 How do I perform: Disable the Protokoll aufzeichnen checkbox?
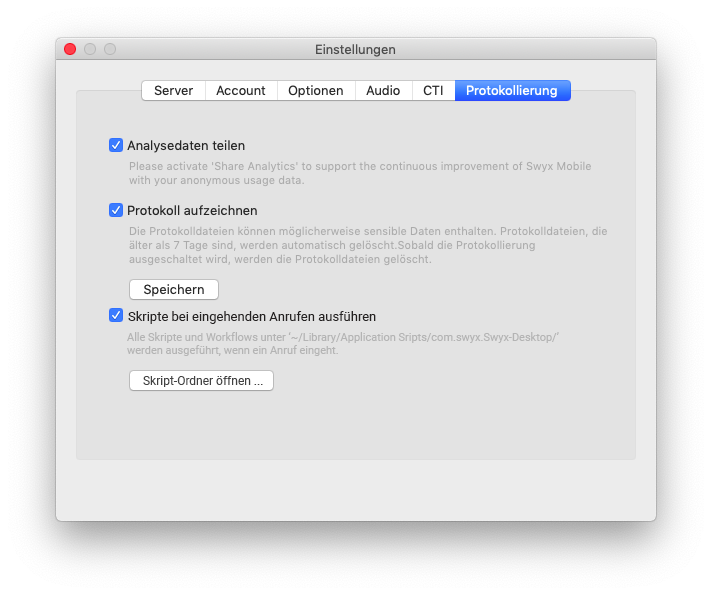(x=116, y=210)
